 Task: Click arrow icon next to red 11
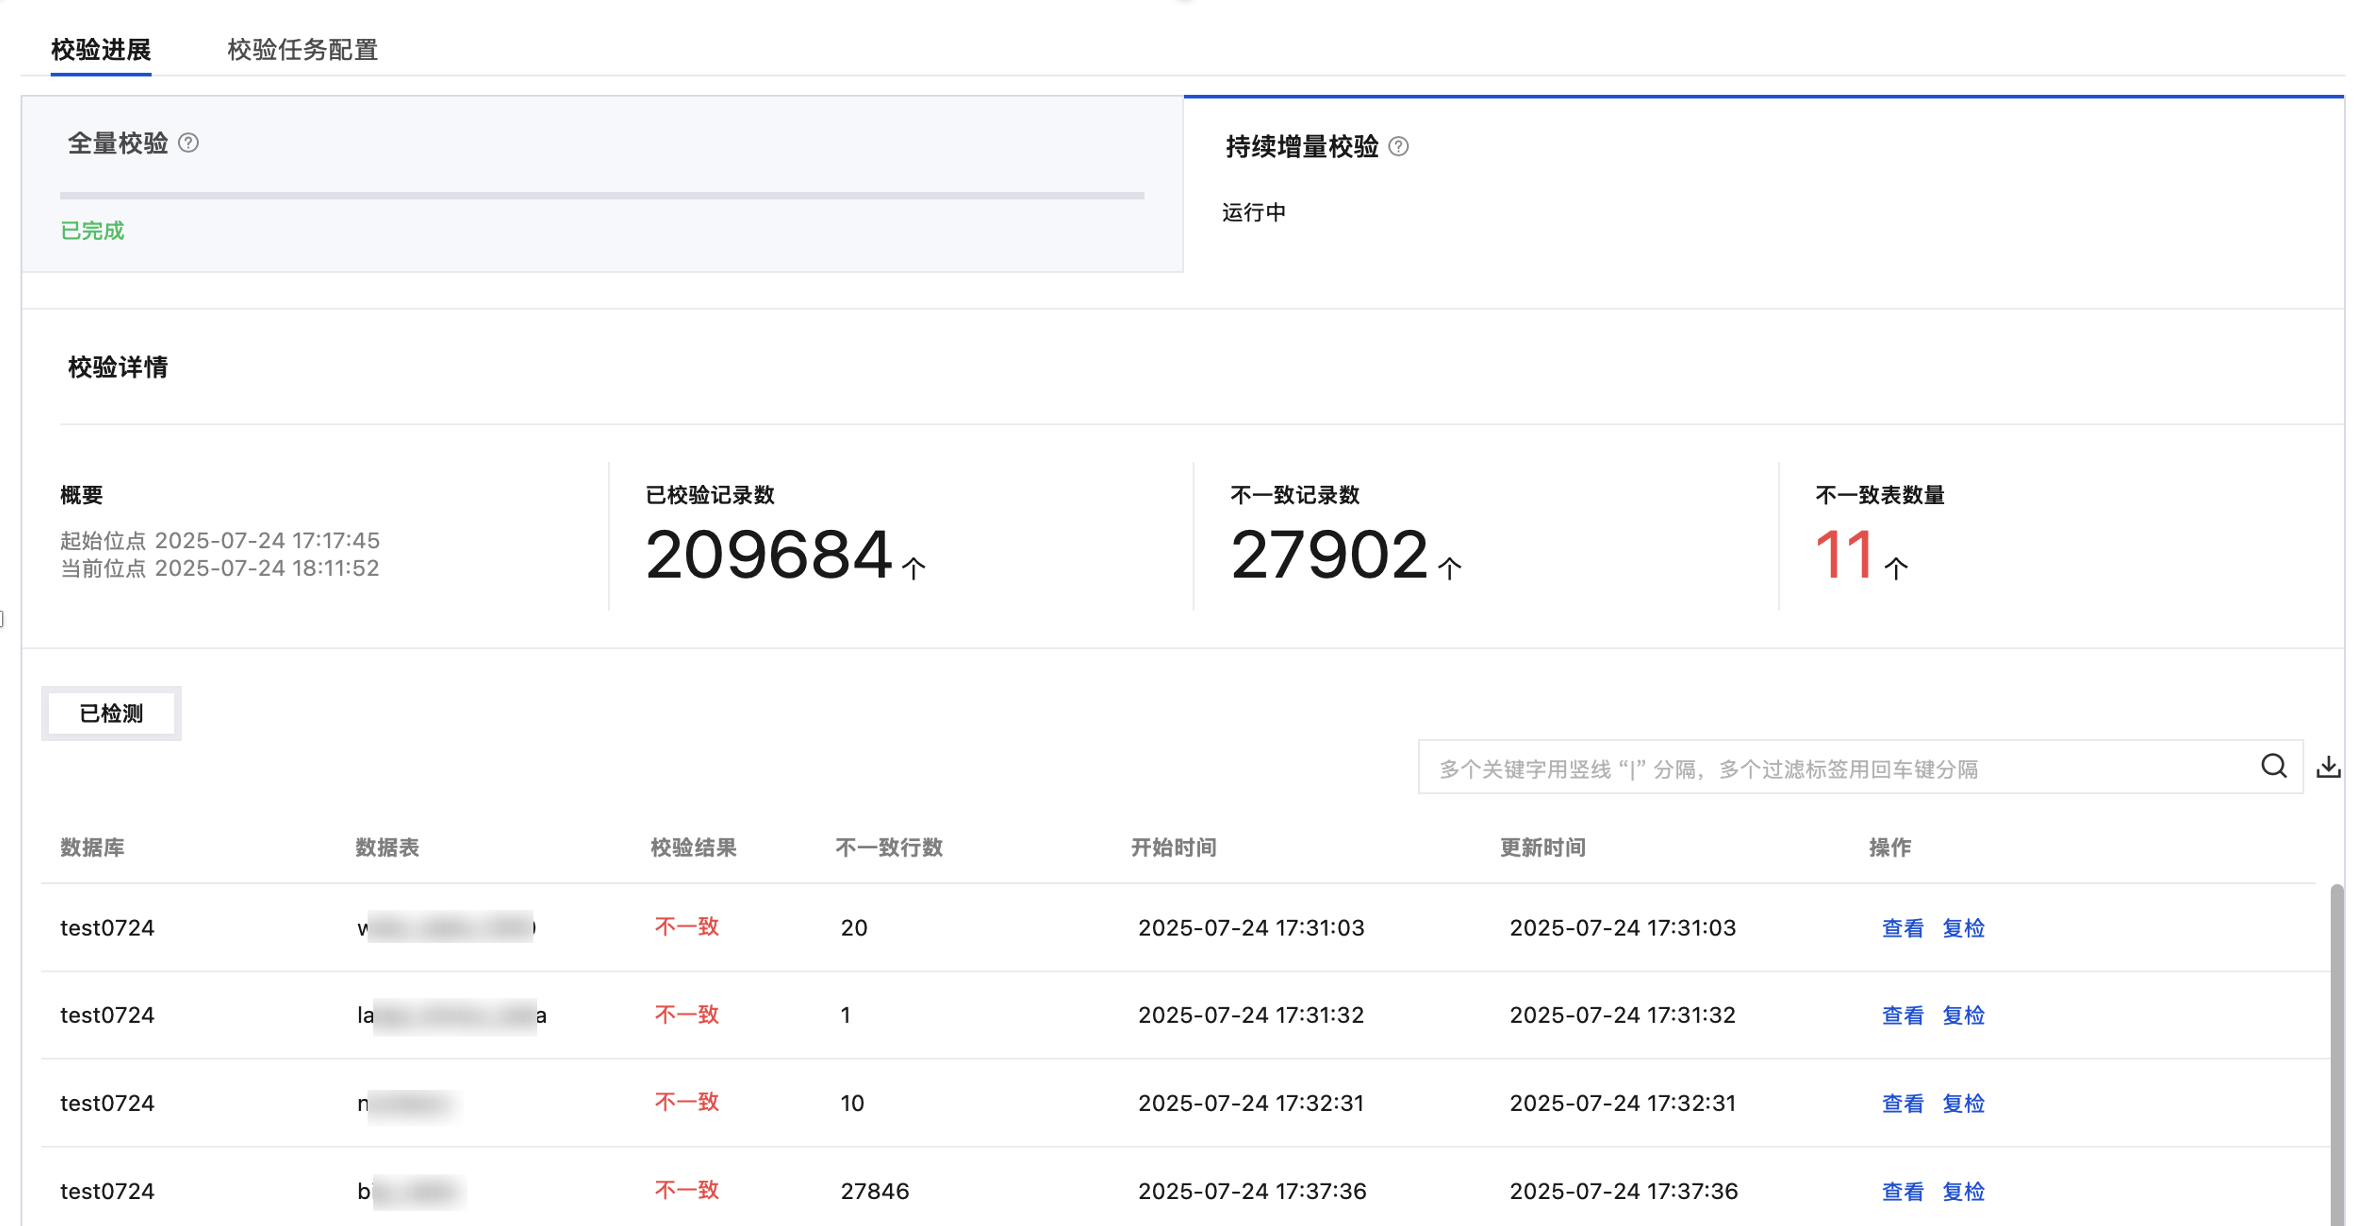(x=1895, y=568)
